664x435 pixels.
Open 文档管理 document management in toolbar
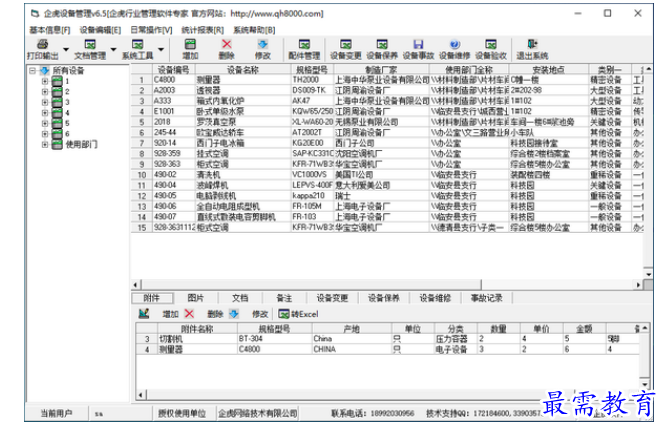point(90,50)
